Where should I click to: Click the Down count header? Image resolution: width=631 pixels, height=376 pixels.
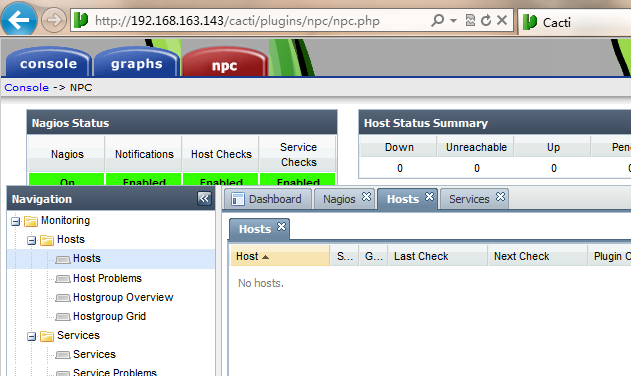point(399,147)
